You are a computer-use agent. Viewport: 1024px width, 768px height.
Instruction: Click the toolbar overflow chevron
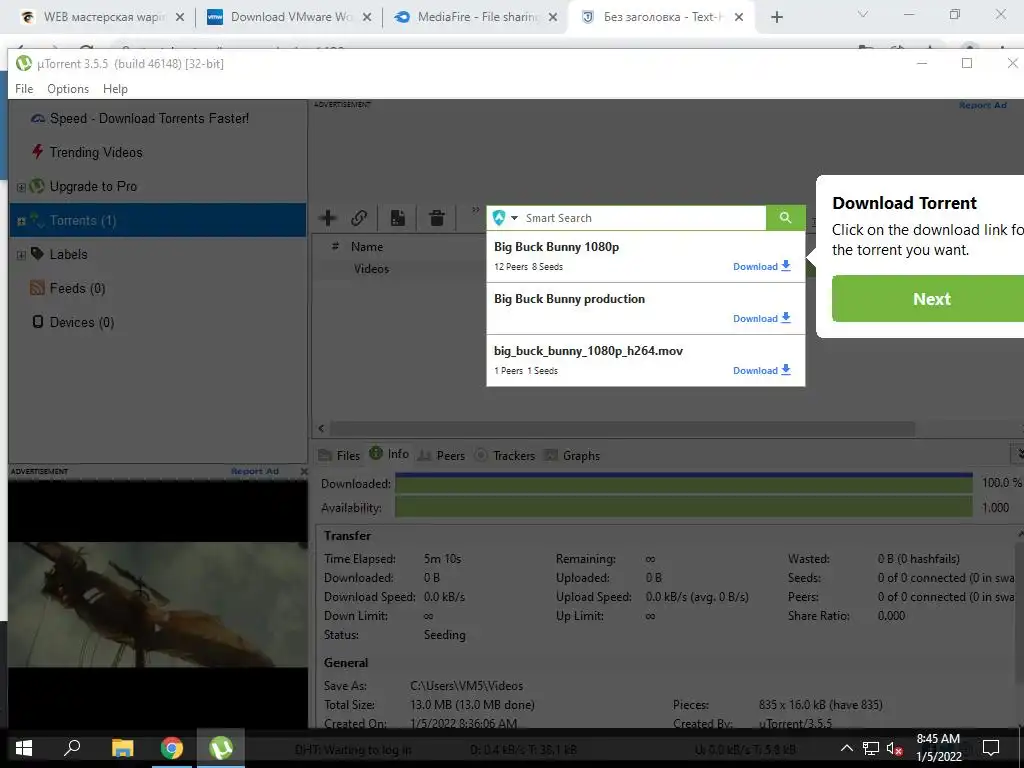[475, 210]
